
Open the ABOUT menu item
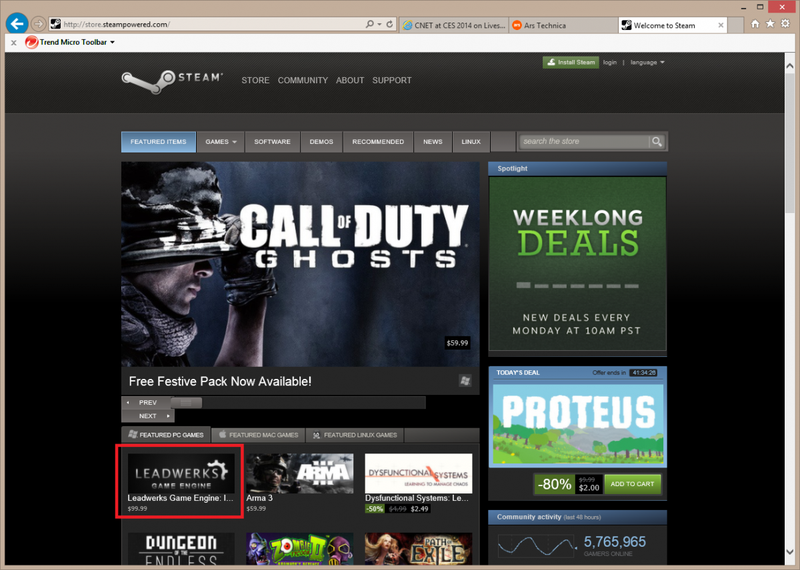click(350, 81)
